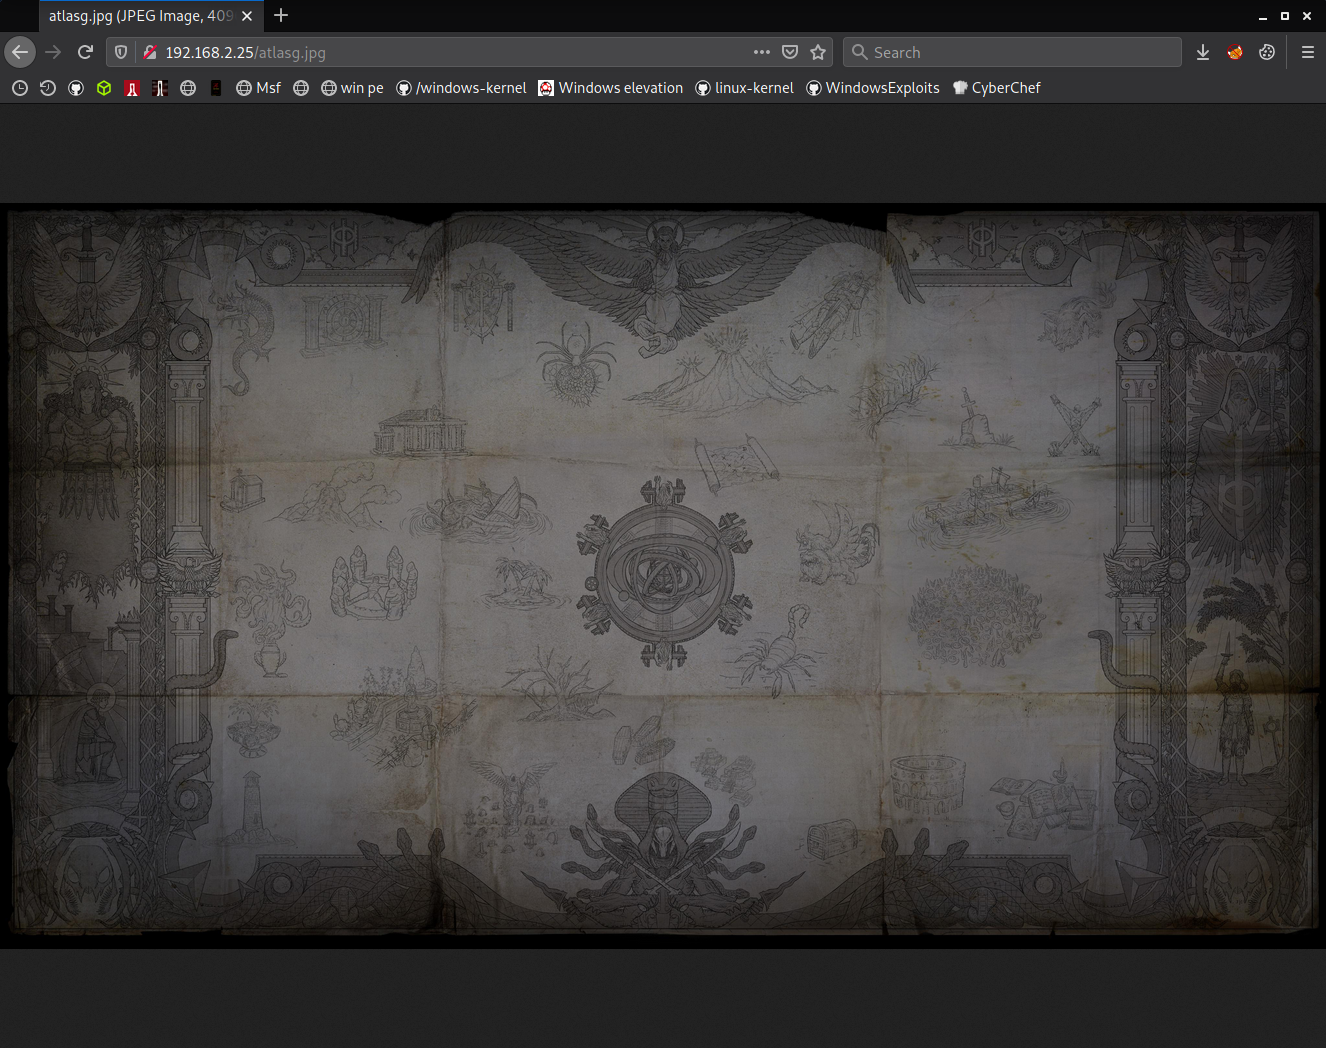Open the cookie extension icon

tap(1267, 52)
